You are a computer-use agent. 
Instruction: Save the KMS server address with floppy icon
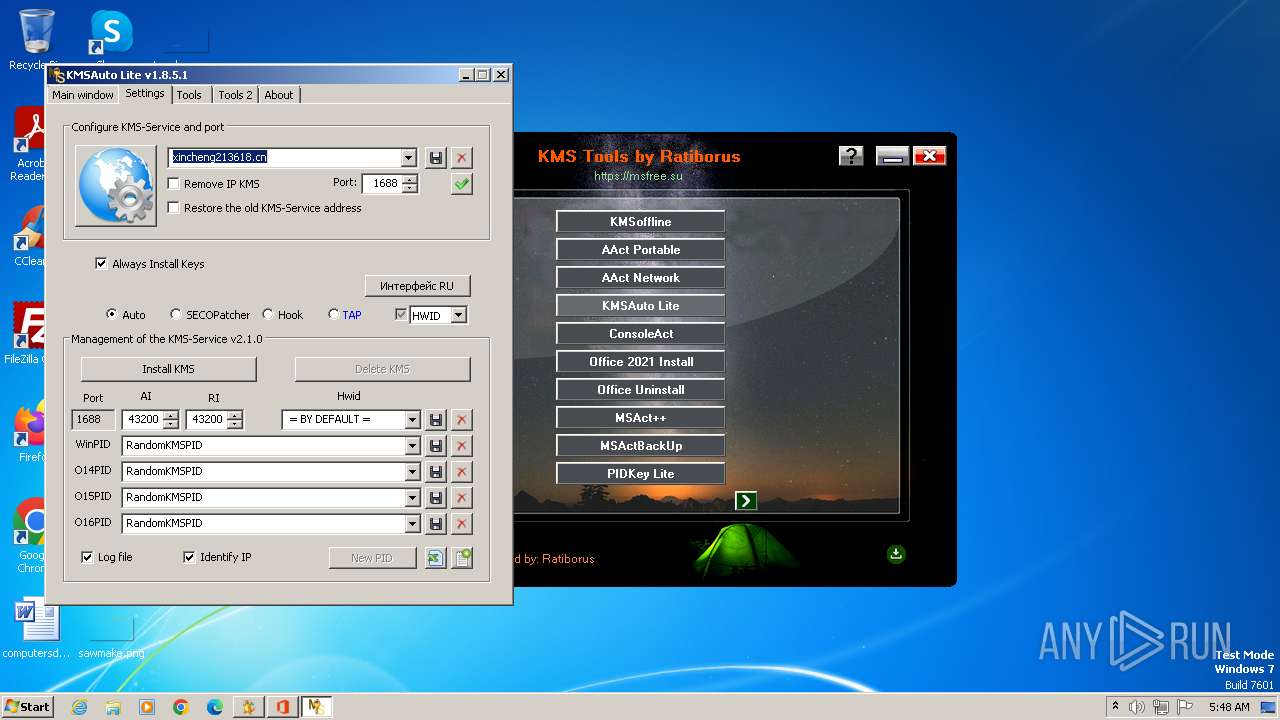point(436,158)
